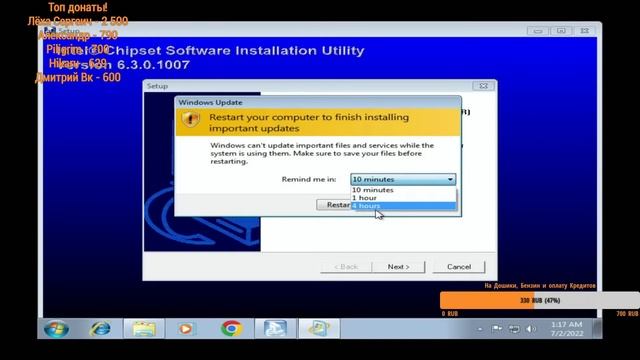
Task: Click the Show desktop strip
Action: pos(597,329)
